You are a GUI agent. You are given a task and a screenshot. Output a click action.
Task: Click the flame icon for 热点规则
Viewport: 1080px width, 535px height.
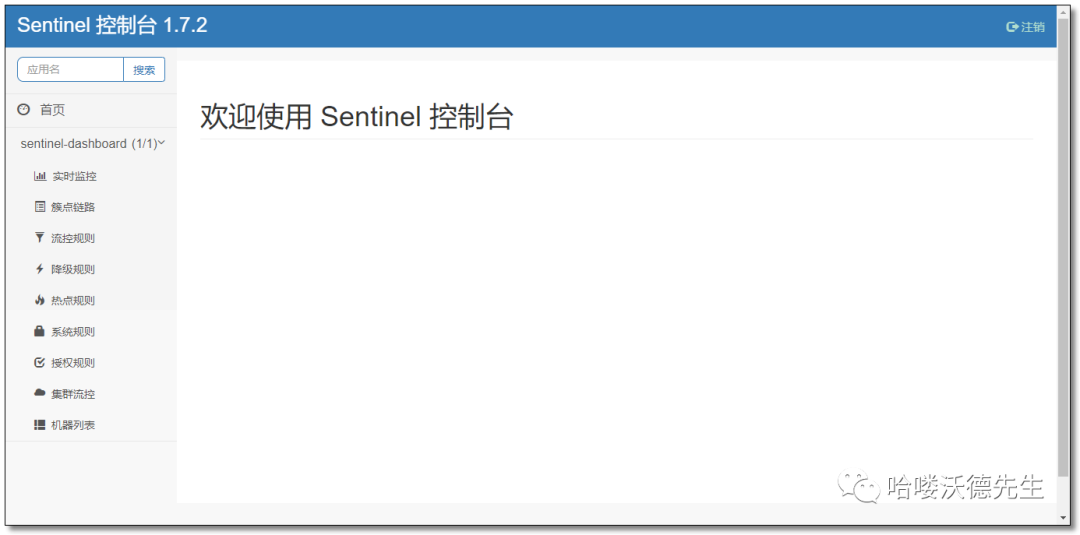[40, 300]
